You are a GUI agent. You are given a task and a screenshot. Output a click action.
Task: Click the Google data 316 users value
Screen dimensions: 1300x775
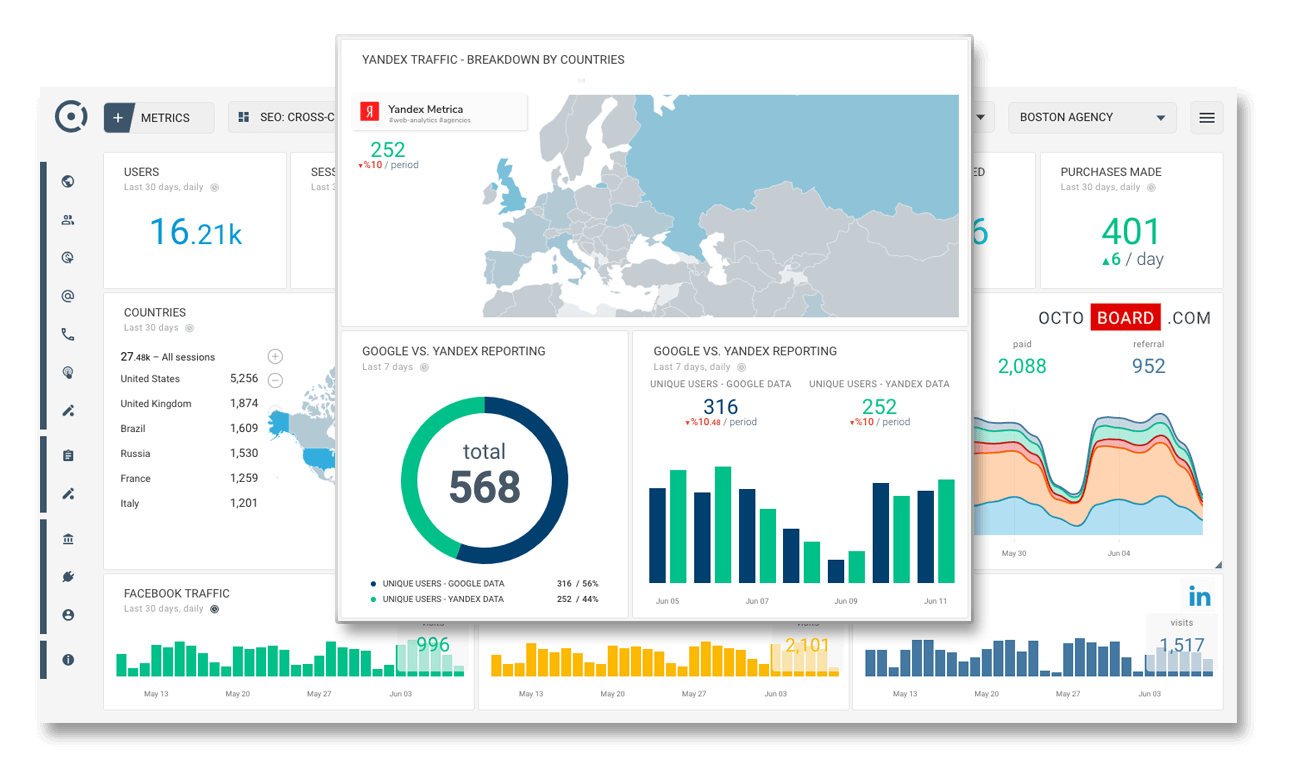(720, 407)
